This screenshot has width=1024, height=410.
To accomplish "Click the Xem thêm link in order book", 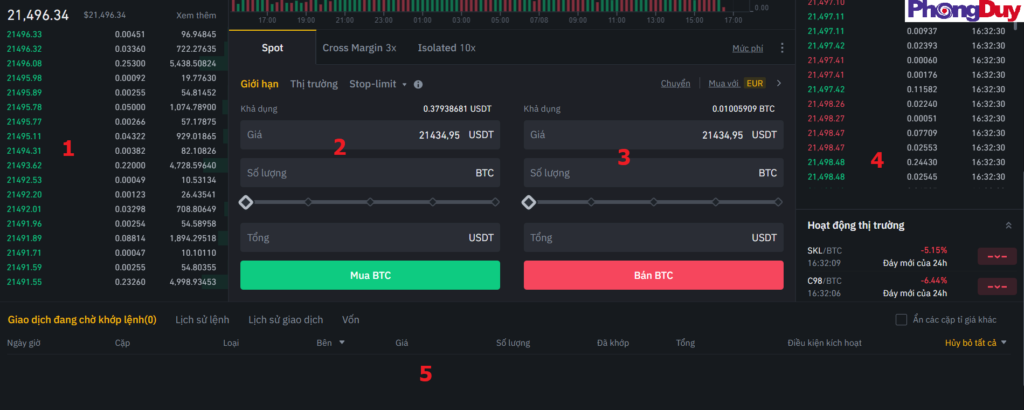I will click(x=194, y=16).
